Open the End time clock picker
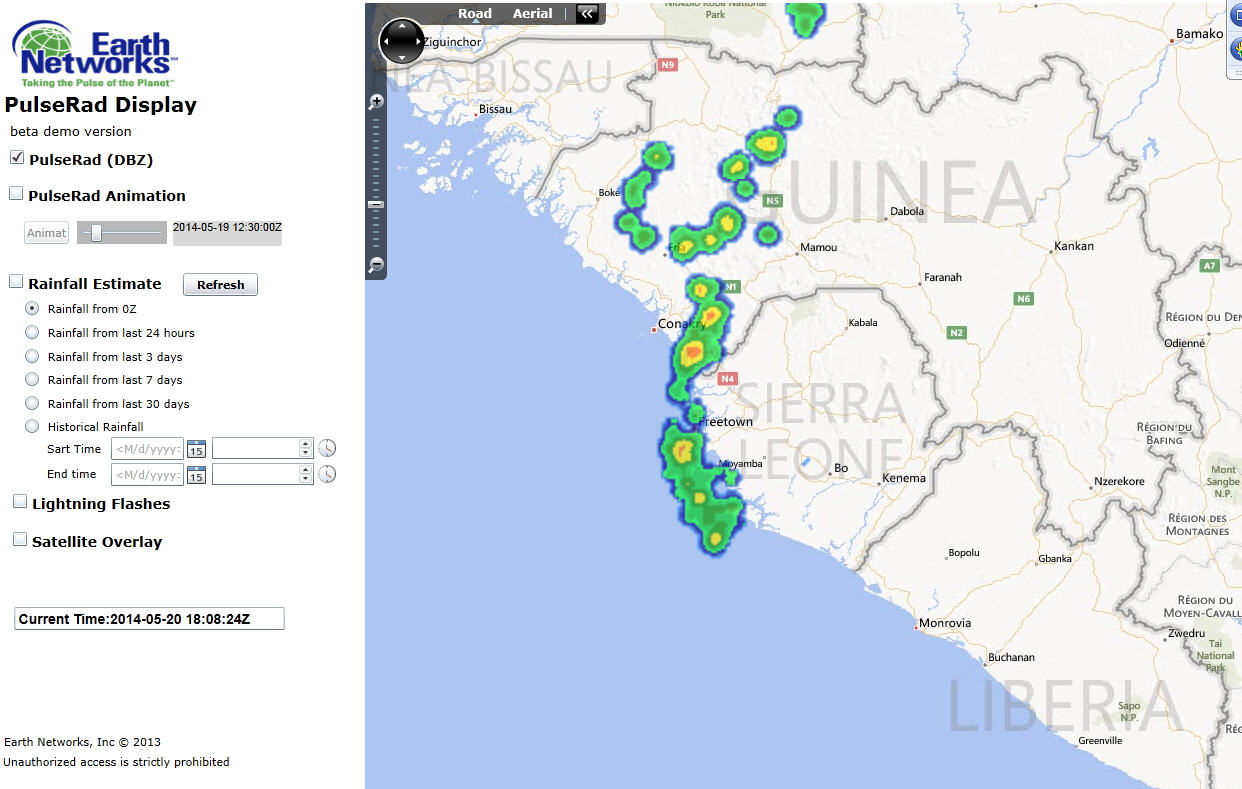The width and height of the screenshot is (1242, 789). (x=327, y=474)
